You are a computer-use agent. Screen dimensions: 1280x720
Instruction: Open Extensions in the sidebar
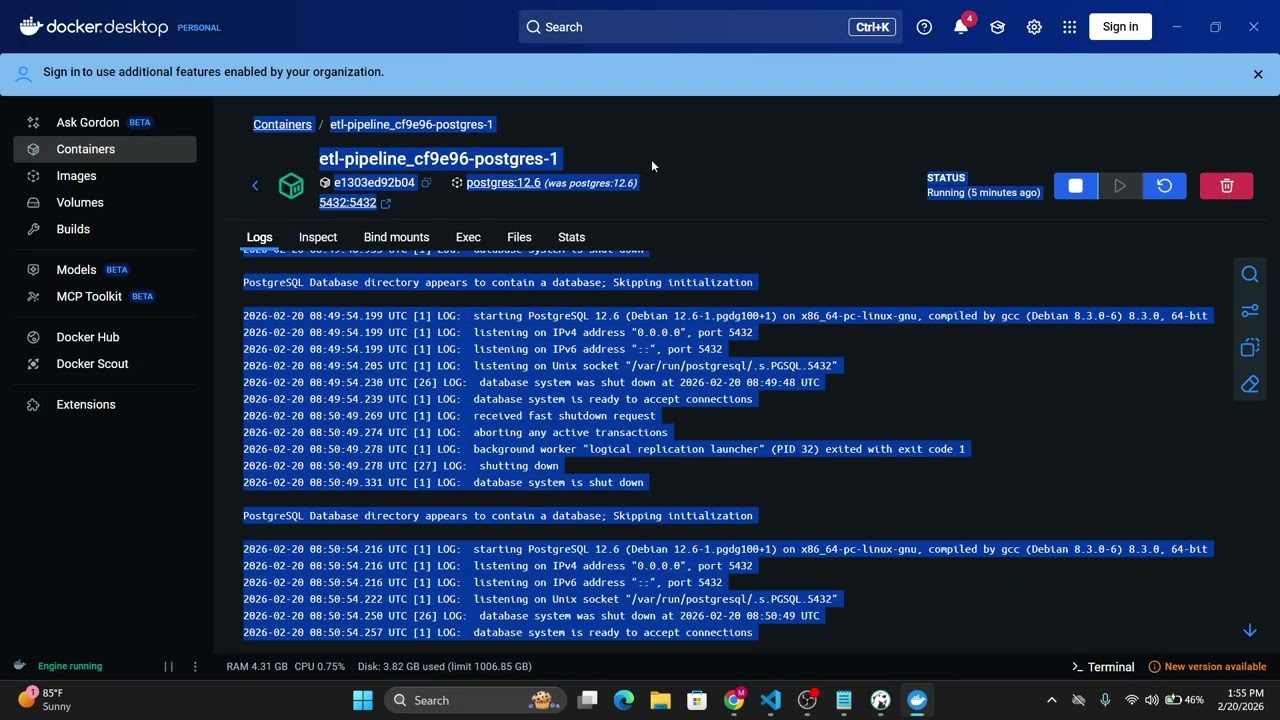point(105,404)
